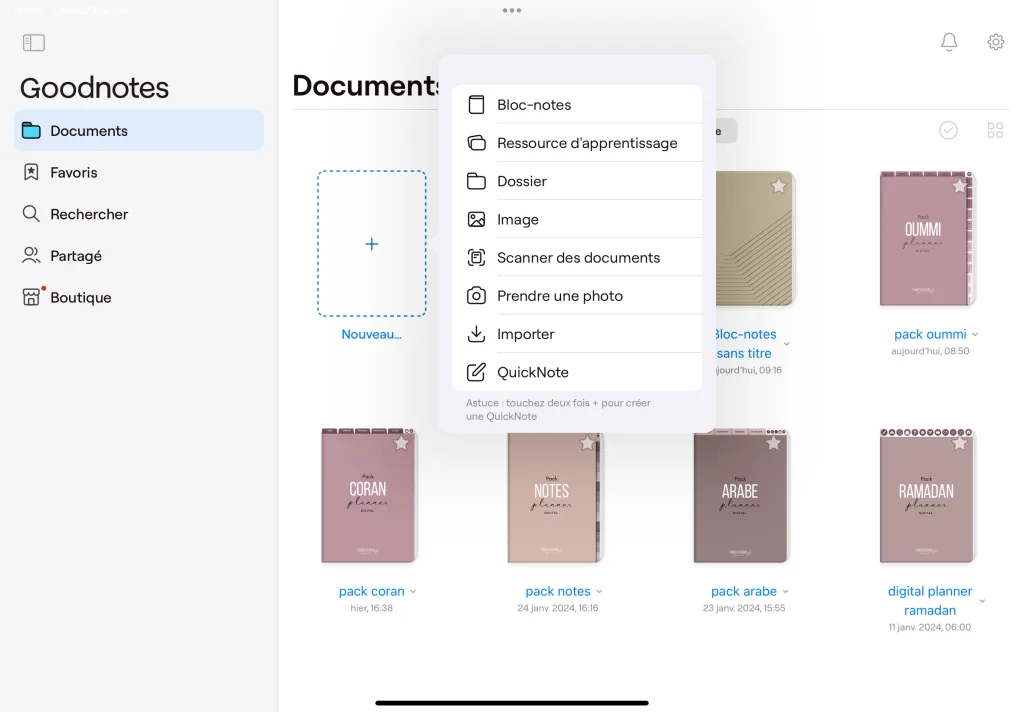Open the digital planner ramadan title
The width and height of the screenshot is (1024, 712).
click(930, 600)
